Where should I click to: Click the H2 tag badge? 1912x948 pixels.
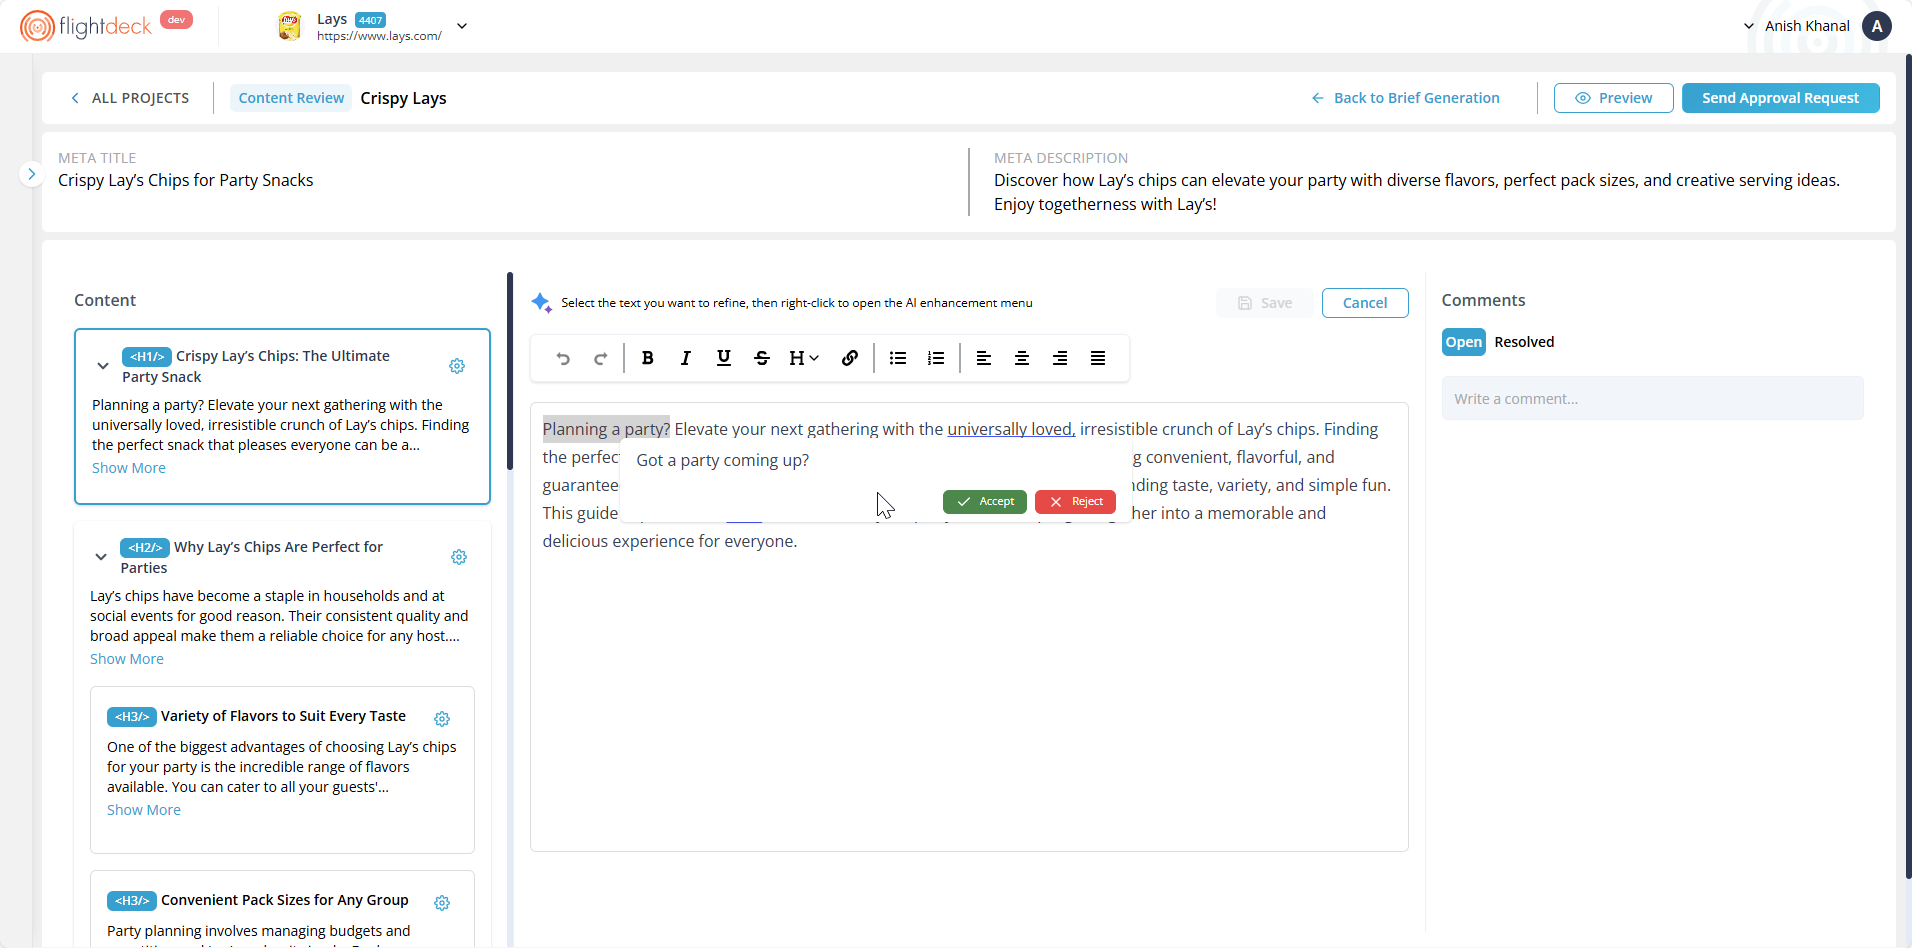click(x=145, y=547)
